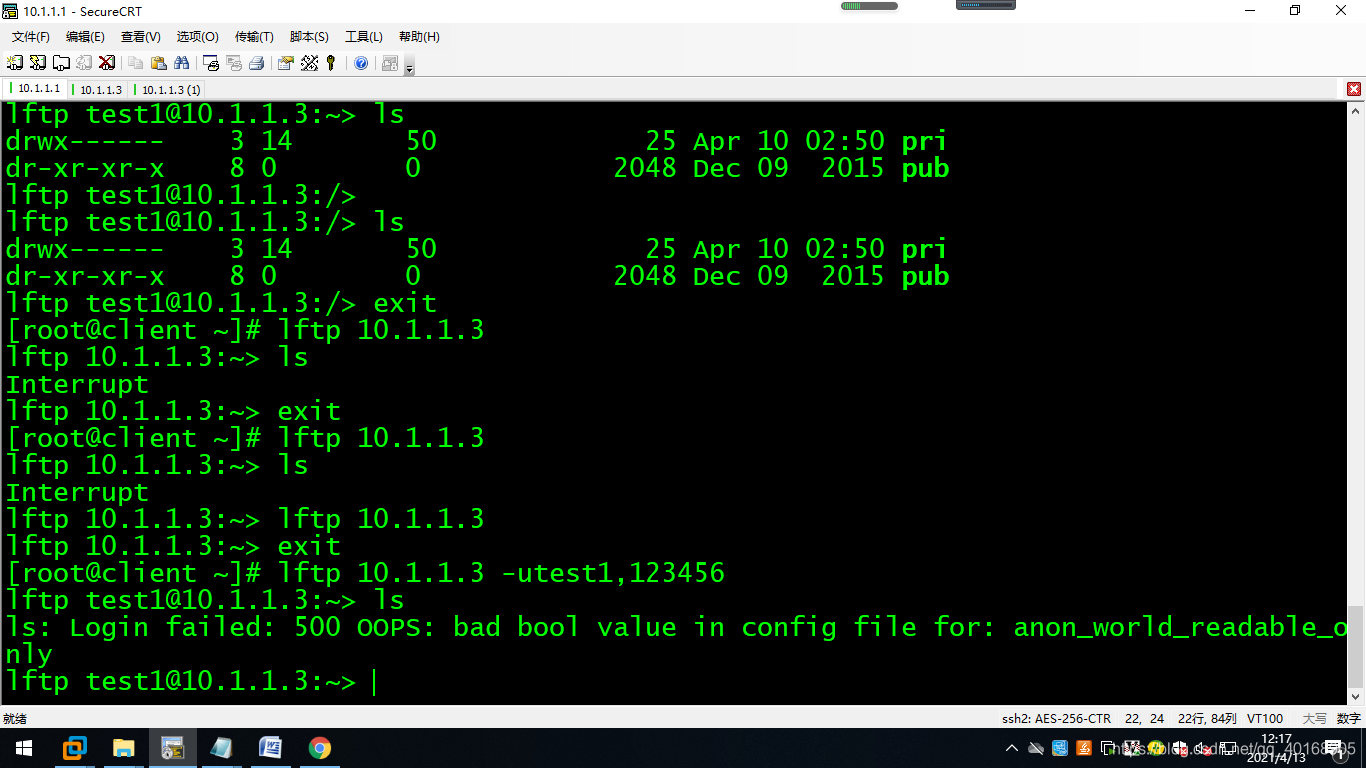This screenshot has width=1366, height=768.
Task: Click the '22行, 84列' status entry
Action: tap(1207, 718)
